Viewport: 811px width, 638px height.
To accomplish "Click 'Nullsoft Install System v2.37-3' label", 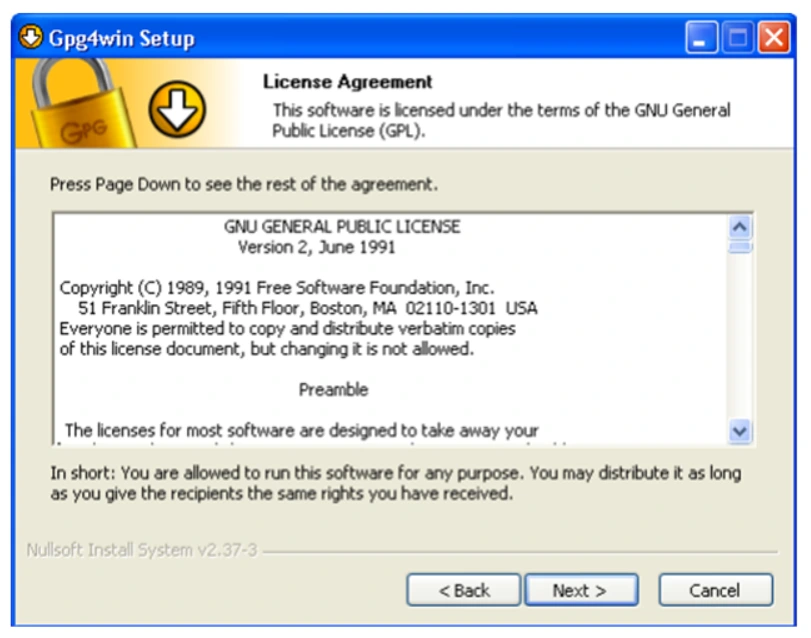I will click(x=142, y=550).
